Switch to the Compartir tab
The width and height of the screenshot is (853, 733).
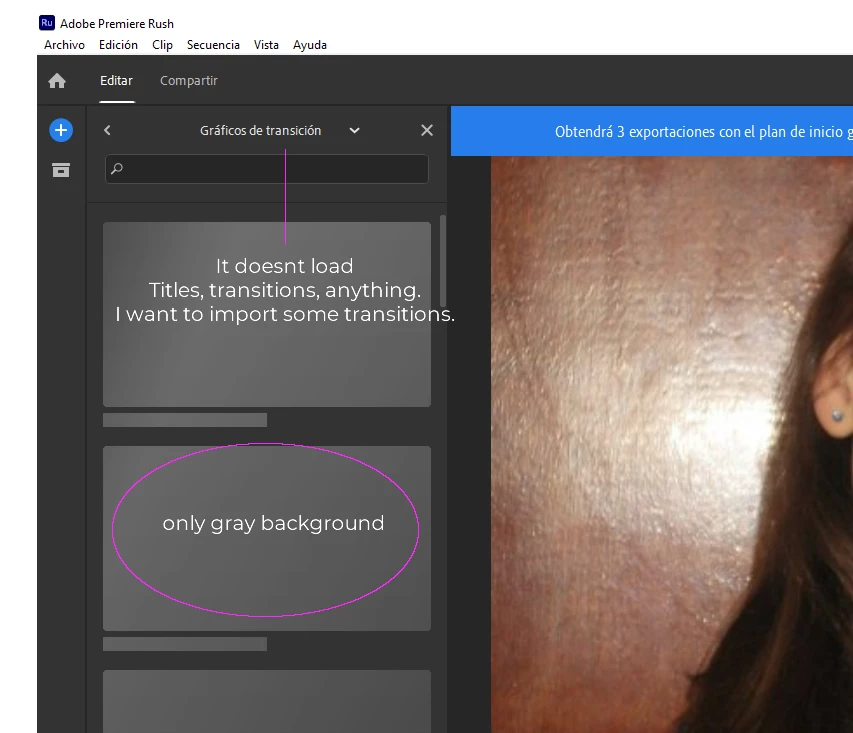(x=189, y=81)
